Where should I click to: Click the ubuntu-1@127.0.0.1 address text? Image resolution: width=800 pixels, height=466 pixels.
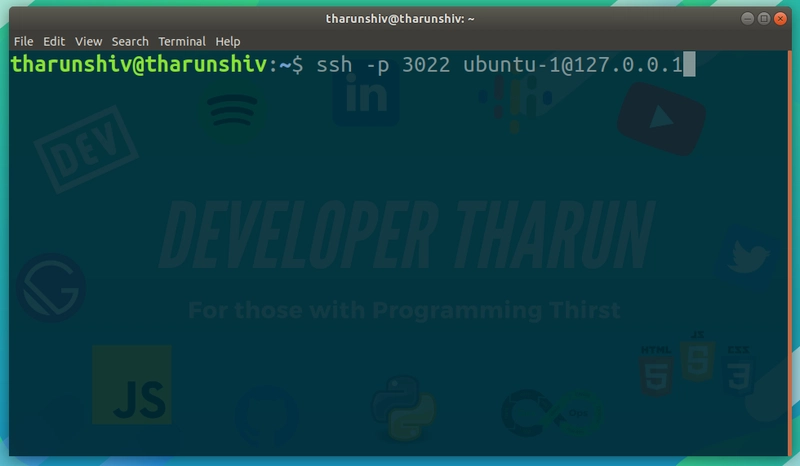(573, 65)
